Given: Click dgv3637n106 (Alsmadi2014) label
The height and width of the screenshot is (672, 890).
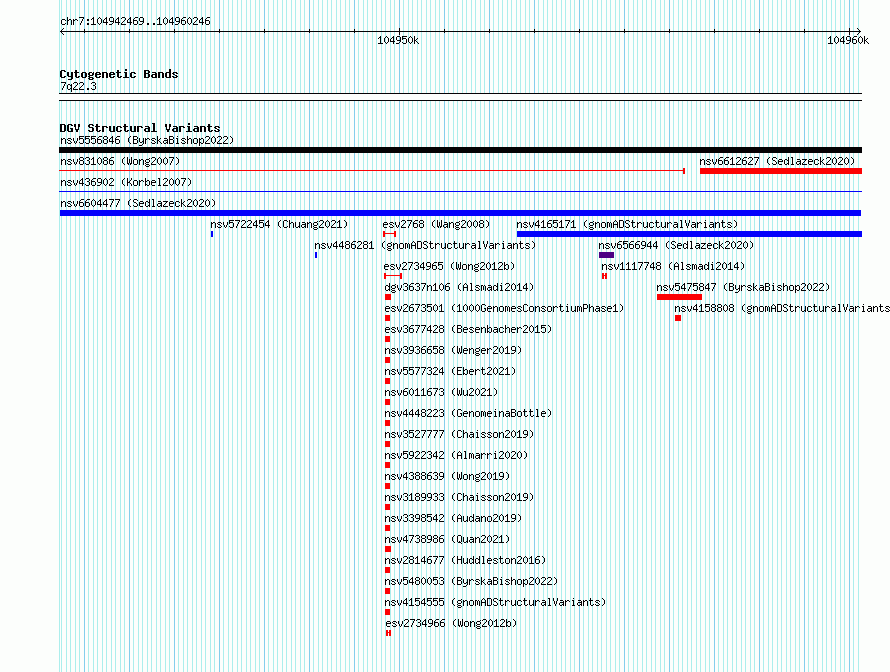Looking at the screenshot, I should (x=459, y=287).
